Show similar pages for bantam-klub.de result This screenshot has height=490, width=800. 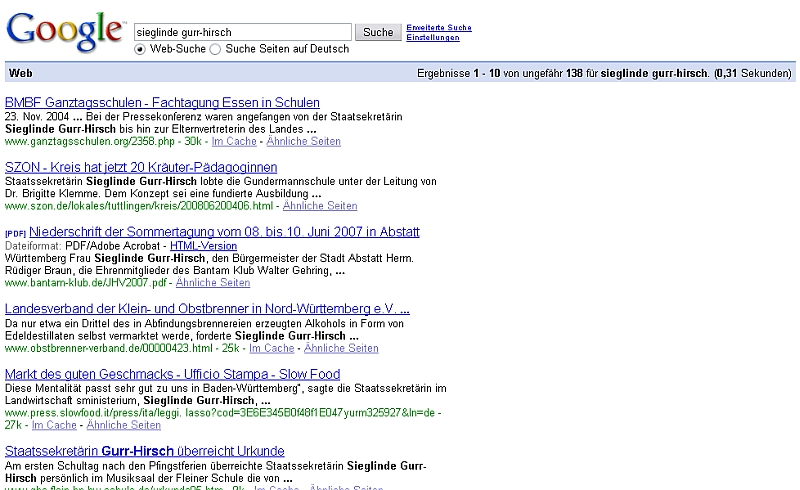coord(212,283)
